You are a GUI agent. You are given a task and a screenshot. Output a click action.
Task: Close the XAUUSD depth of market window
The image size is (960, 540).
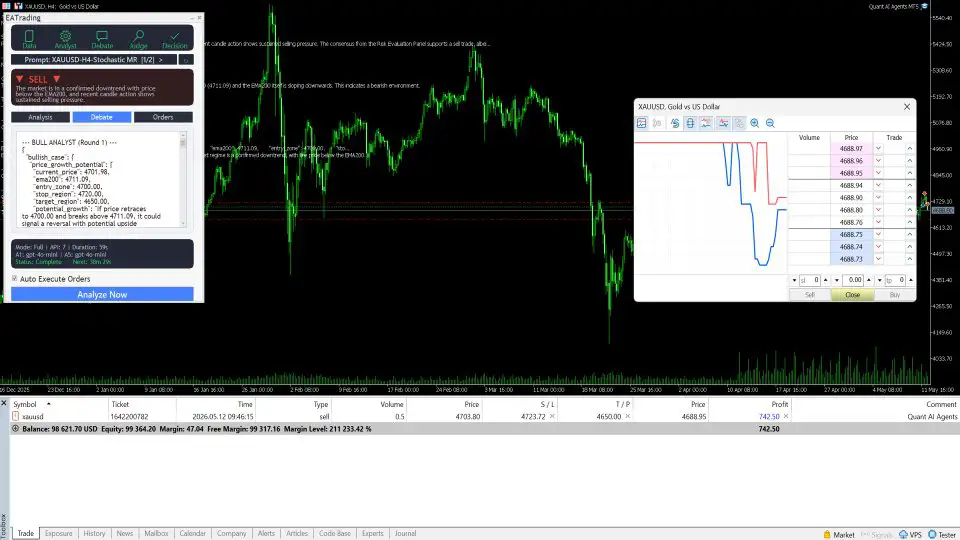coord(907,107)
